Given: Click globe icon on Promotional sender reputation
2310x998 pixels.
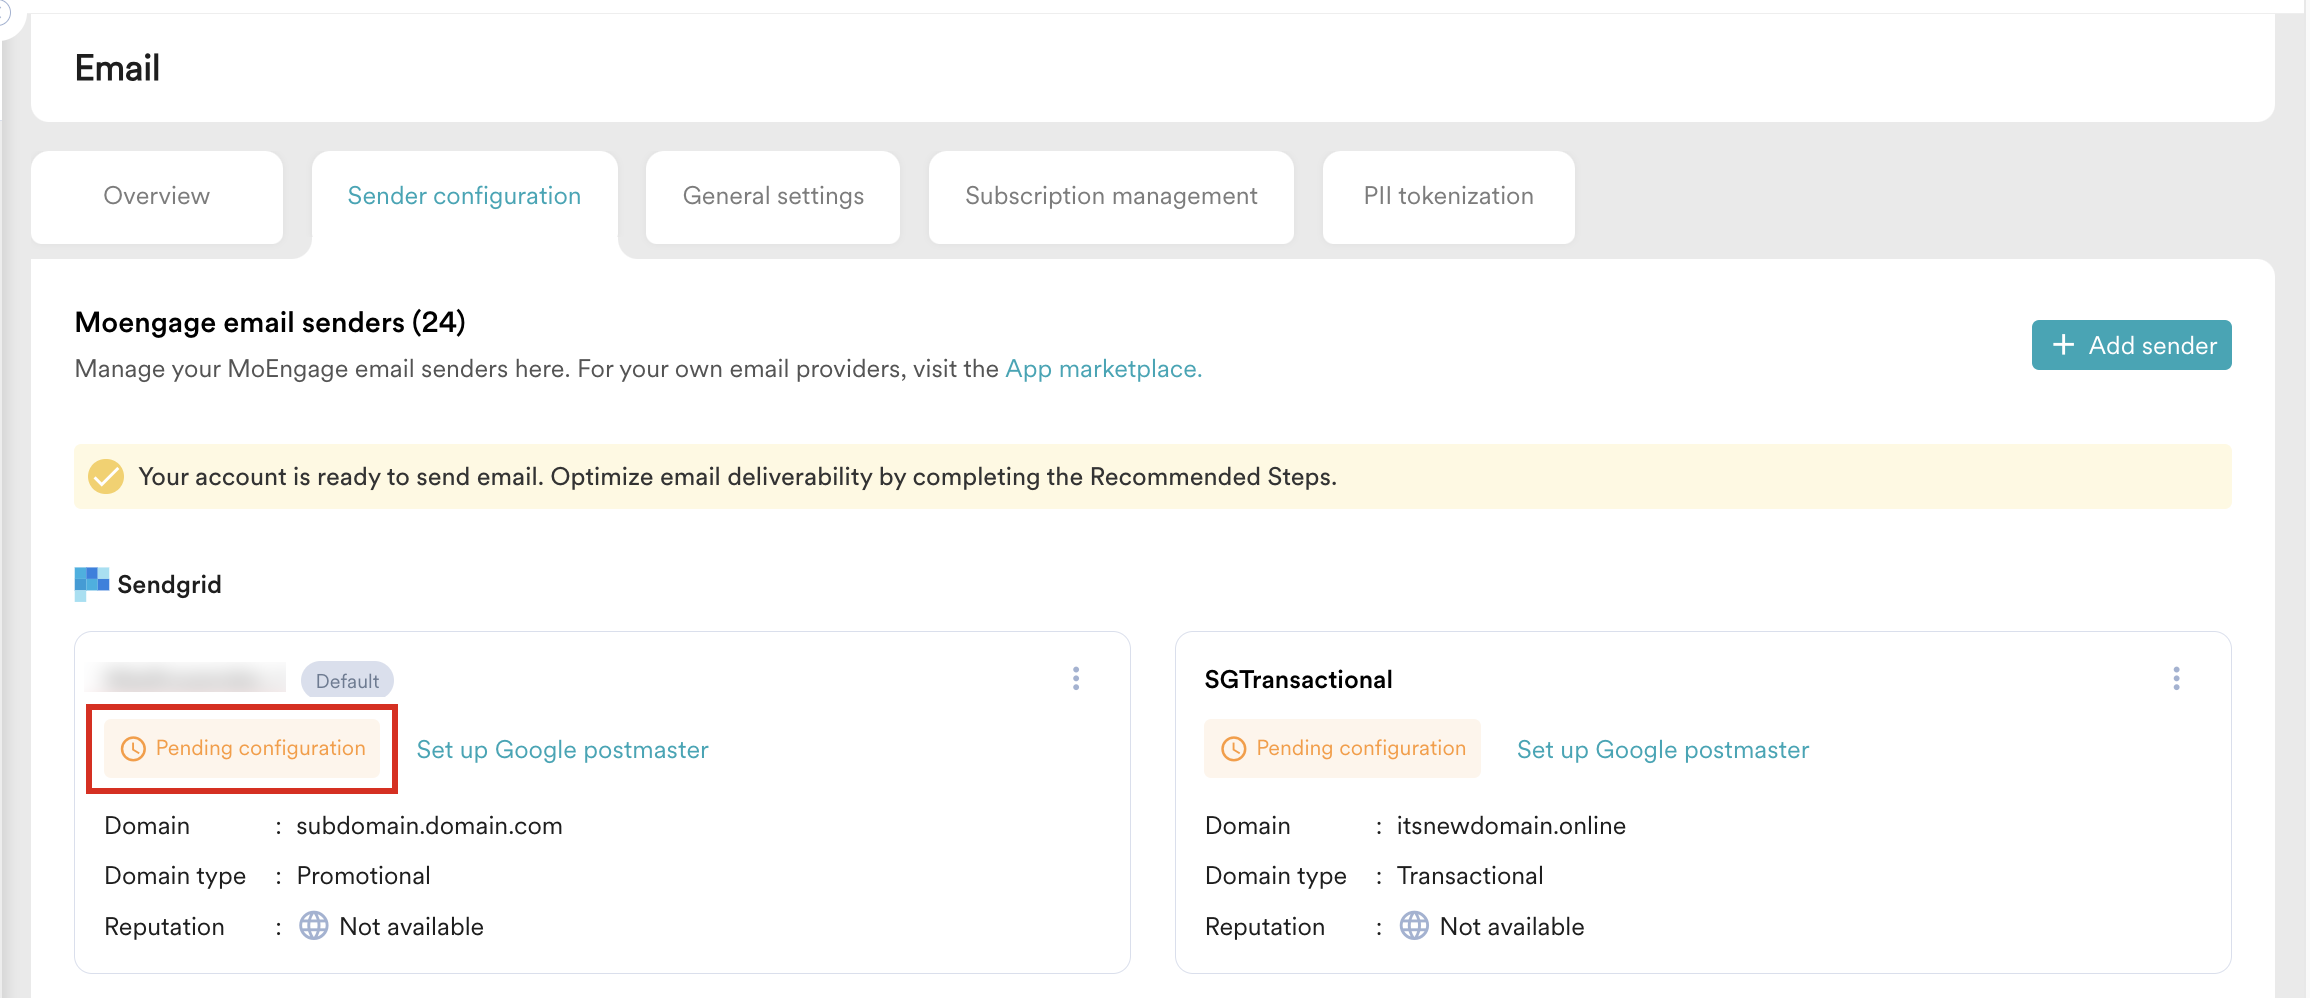Looking at the screenshot, I should click(x=314, y=926).
